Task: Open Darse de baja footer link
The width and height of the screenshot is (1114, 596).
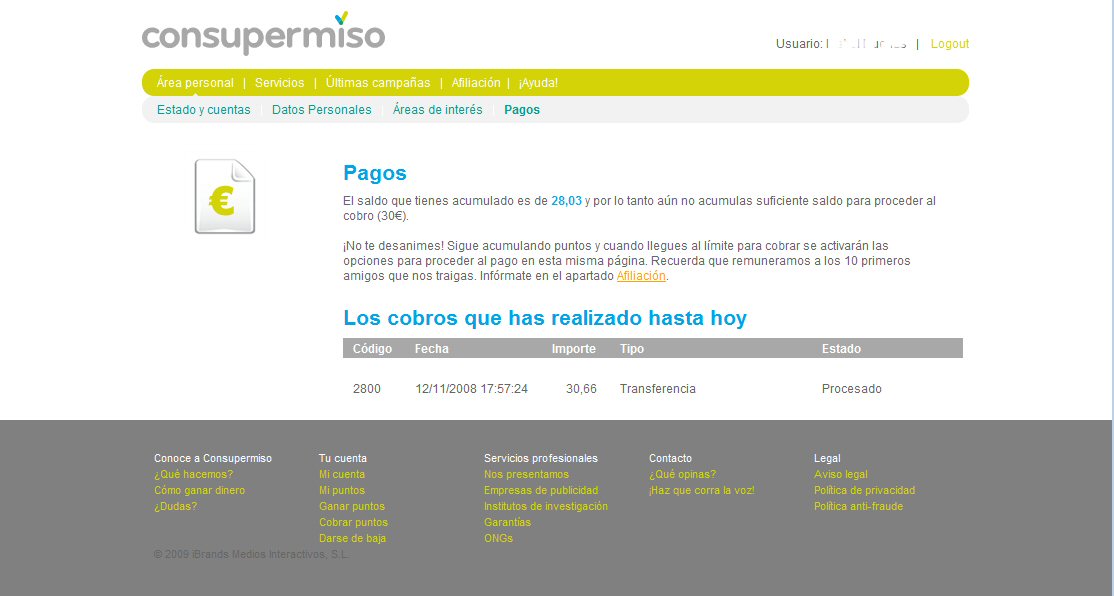Action: click(x=352, y=538)
